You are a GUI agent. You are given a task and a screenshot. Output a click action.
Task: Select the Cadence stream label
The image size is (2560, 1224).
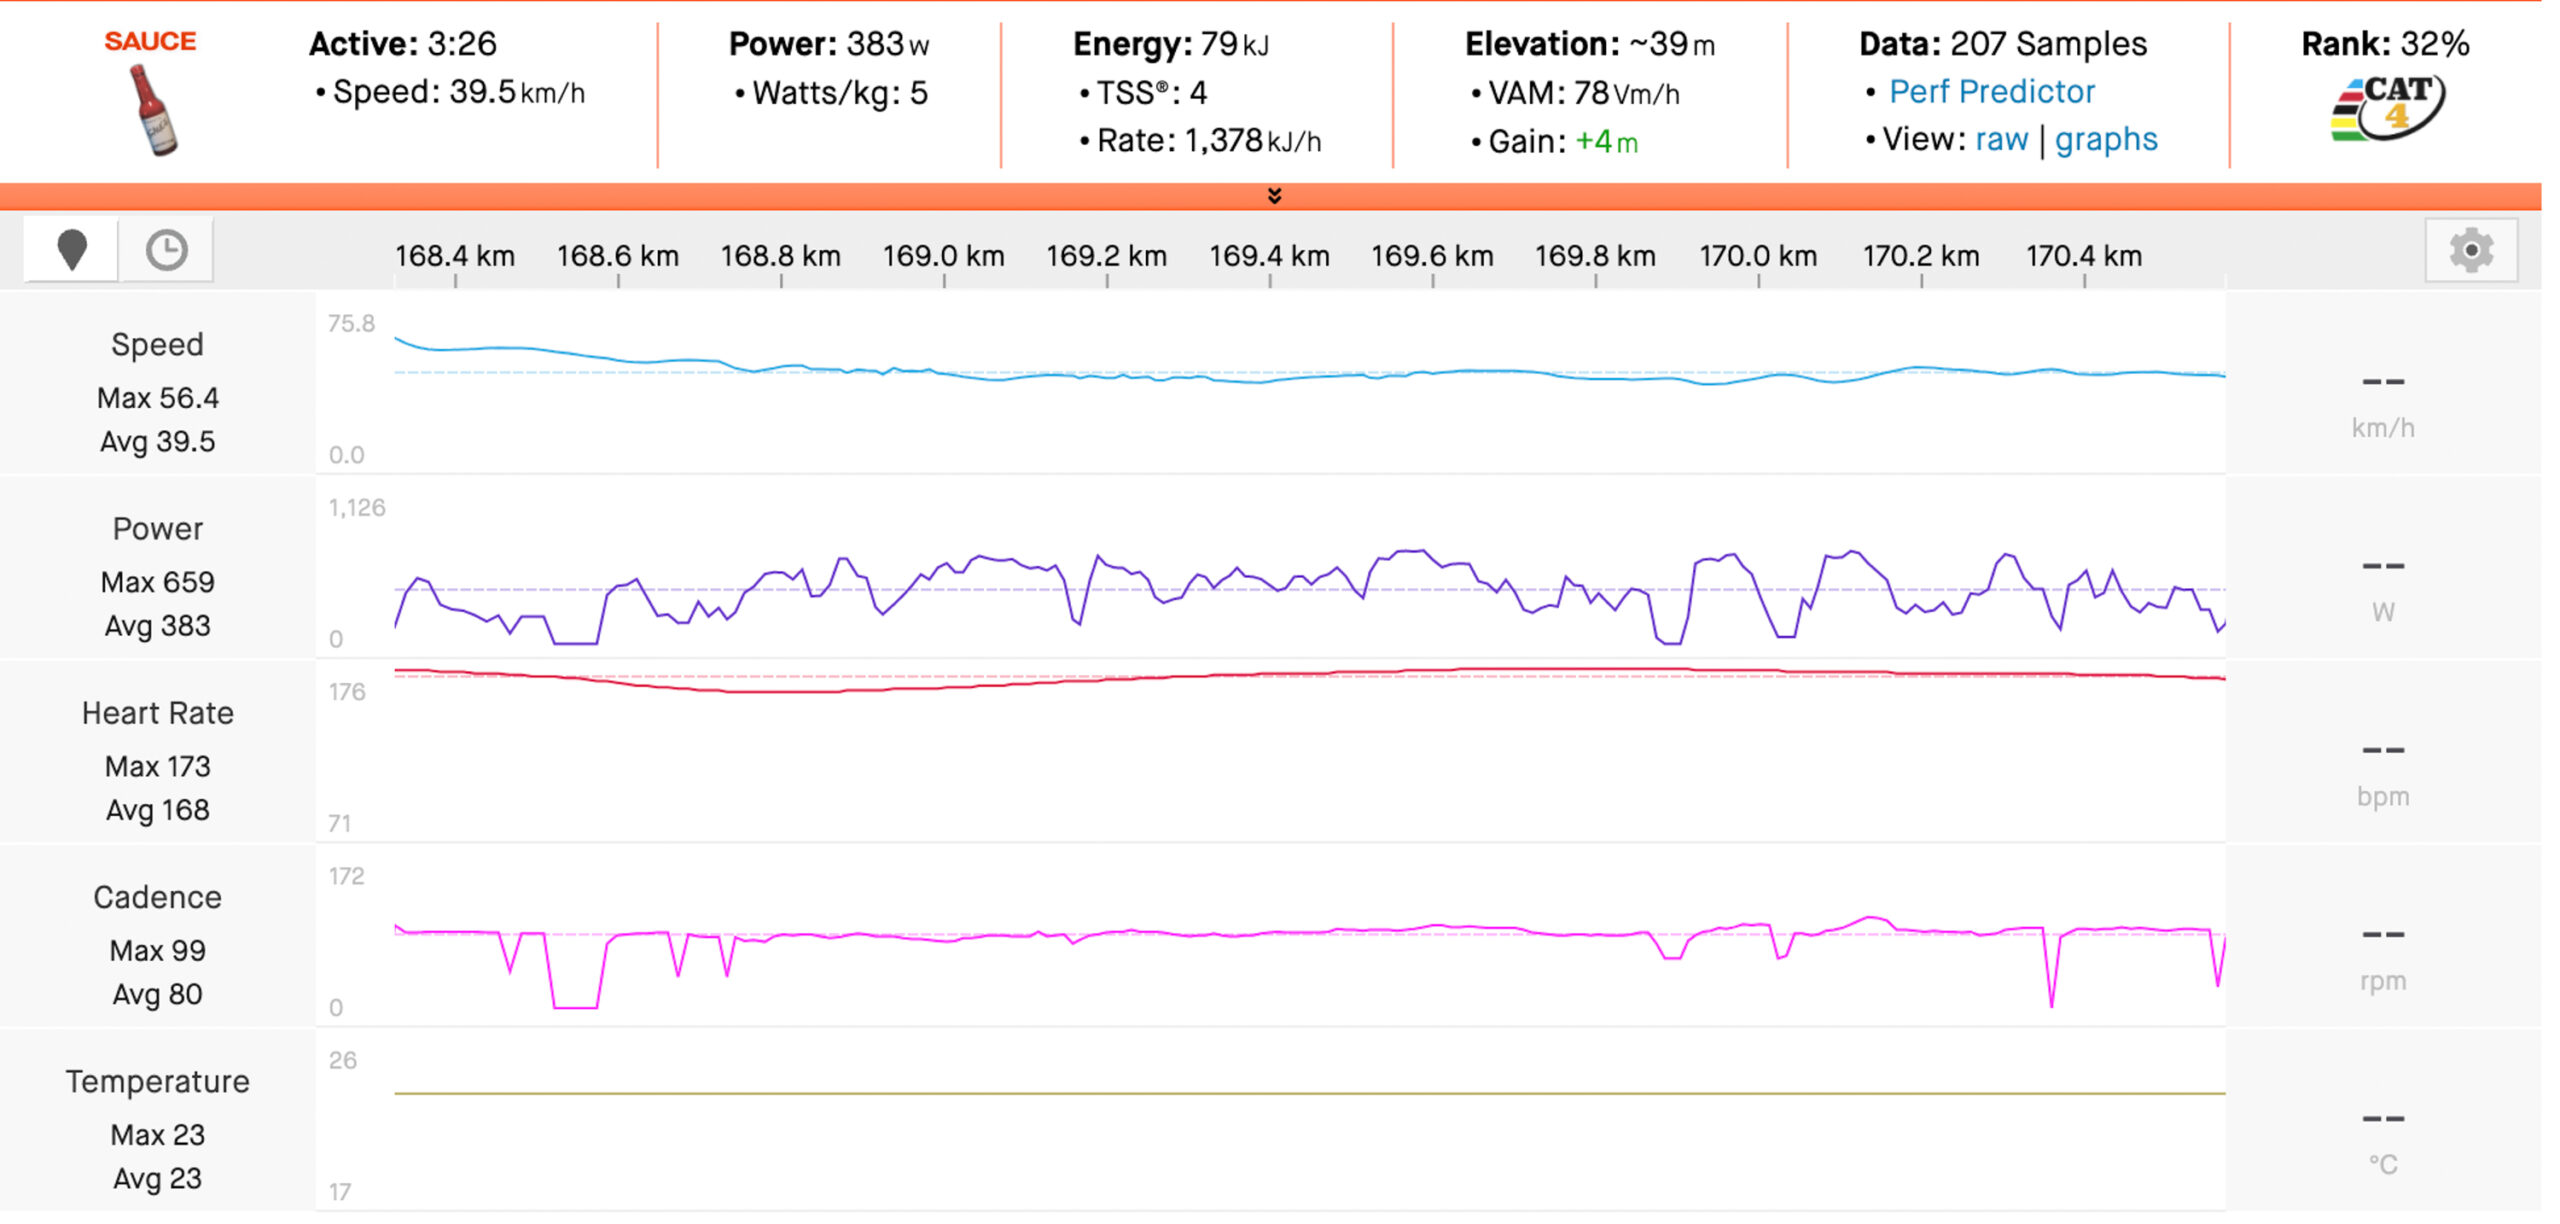(x=158, y=897)
